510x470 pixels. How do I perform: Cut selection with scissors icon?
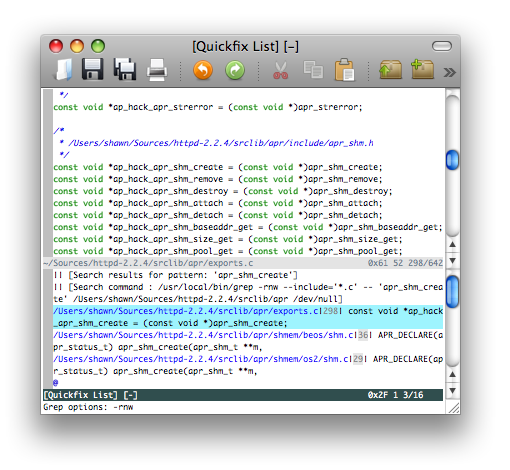click(280, 71)
